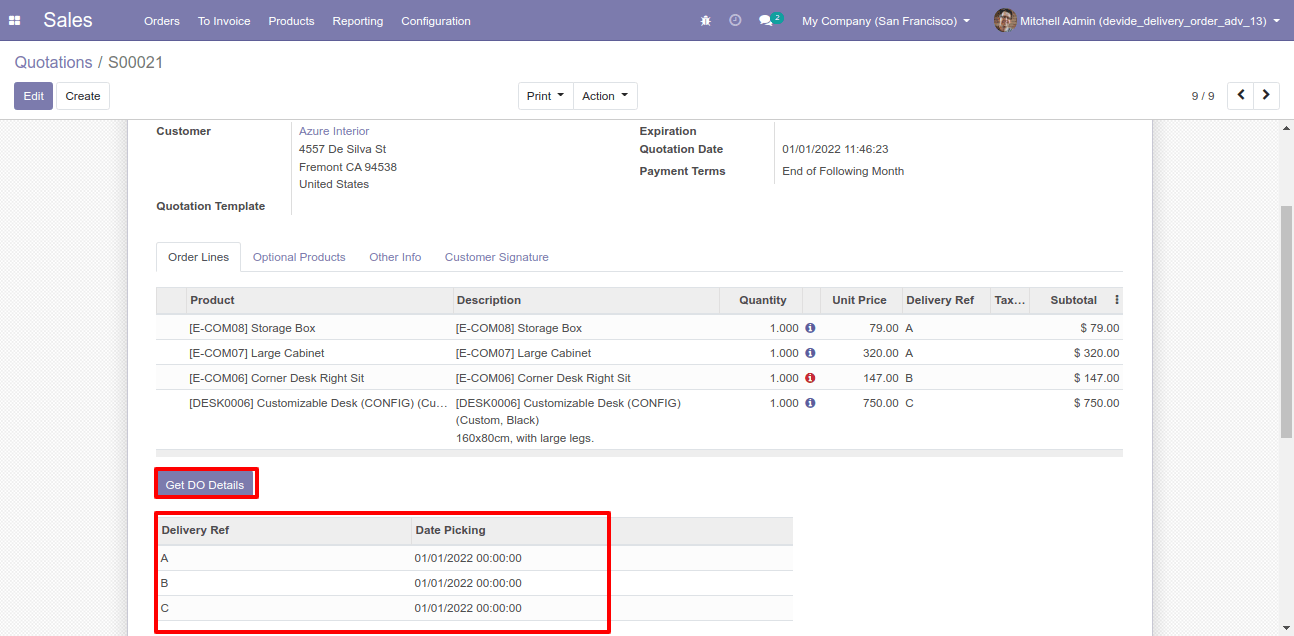Viewport: 1294px width, 636px height.
Task: Open the Mitchell Admin user menu
Action: (1137, 21)
